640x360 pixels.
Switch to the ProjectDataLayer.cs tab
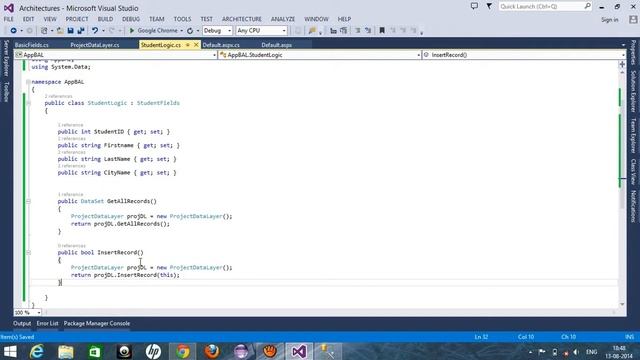95,45
